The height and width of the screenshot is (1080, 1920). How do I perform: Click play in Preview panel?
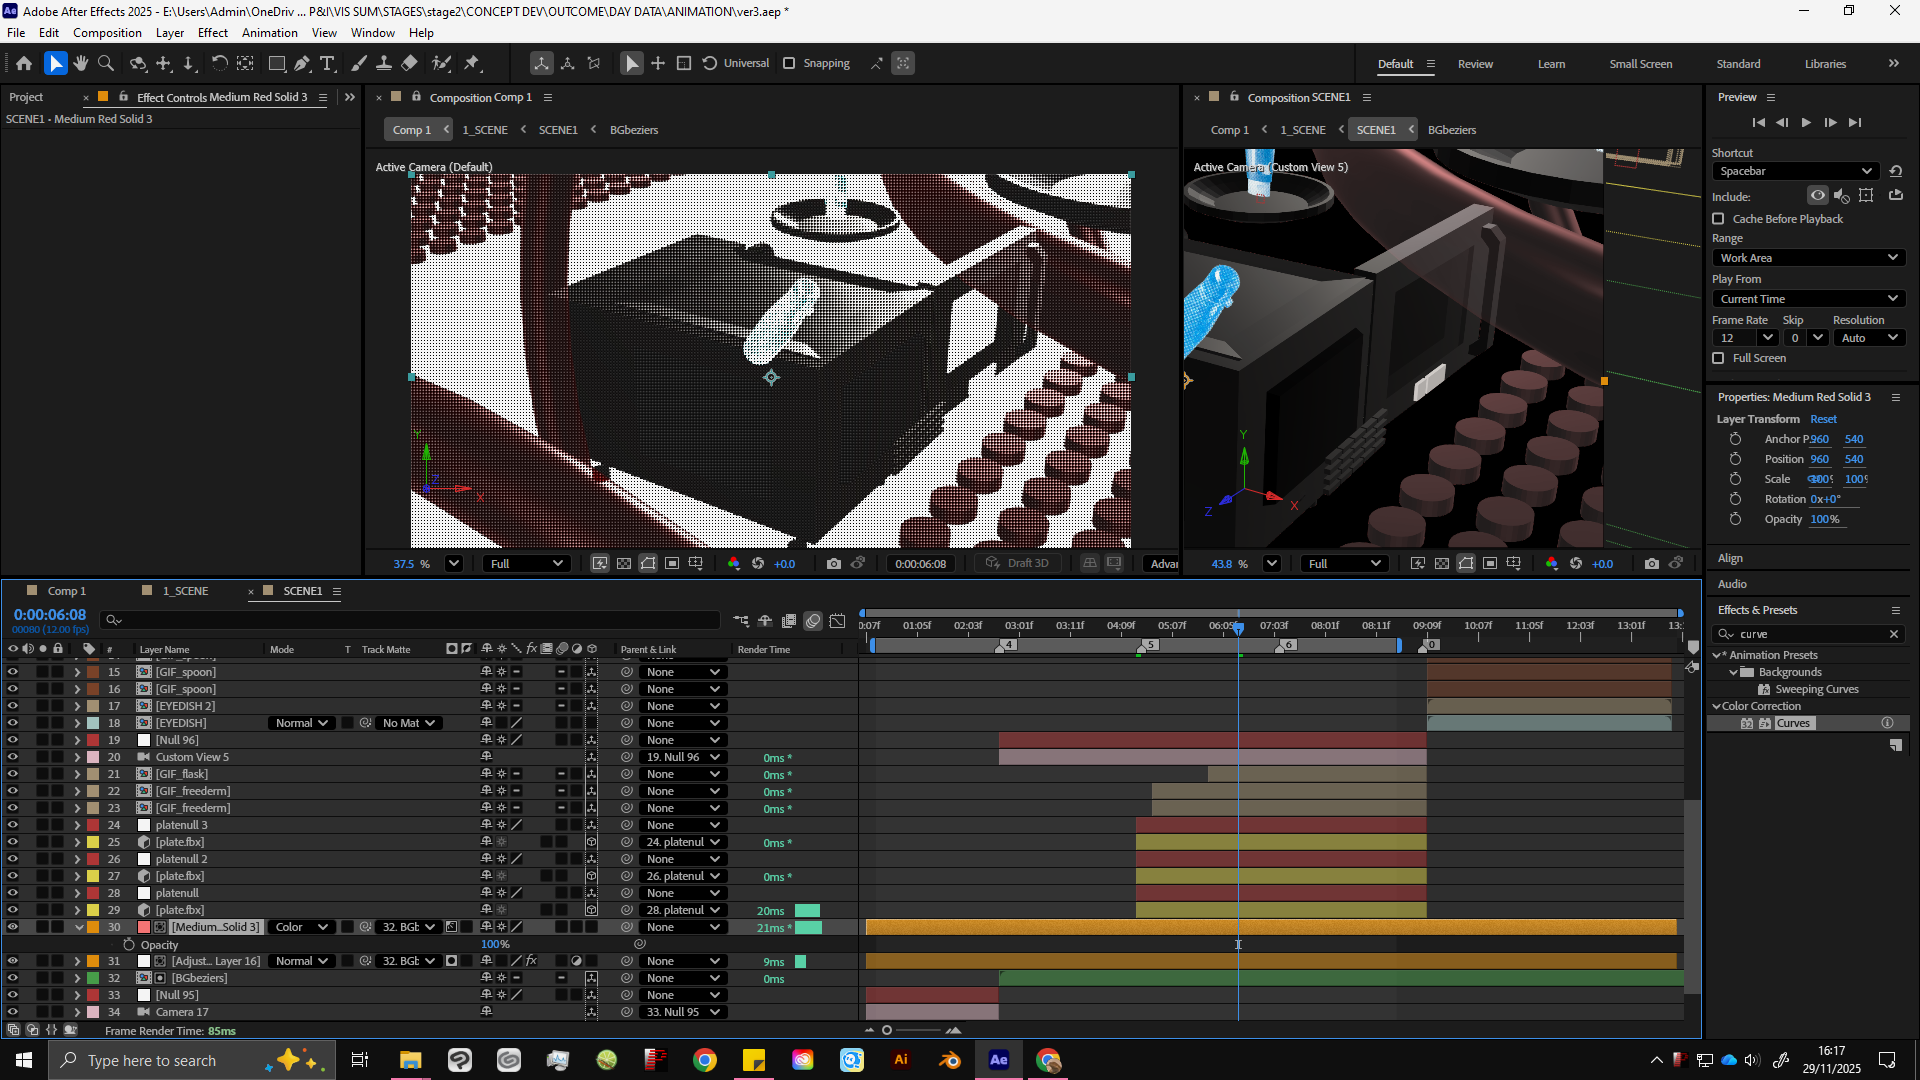(1806, 122)
